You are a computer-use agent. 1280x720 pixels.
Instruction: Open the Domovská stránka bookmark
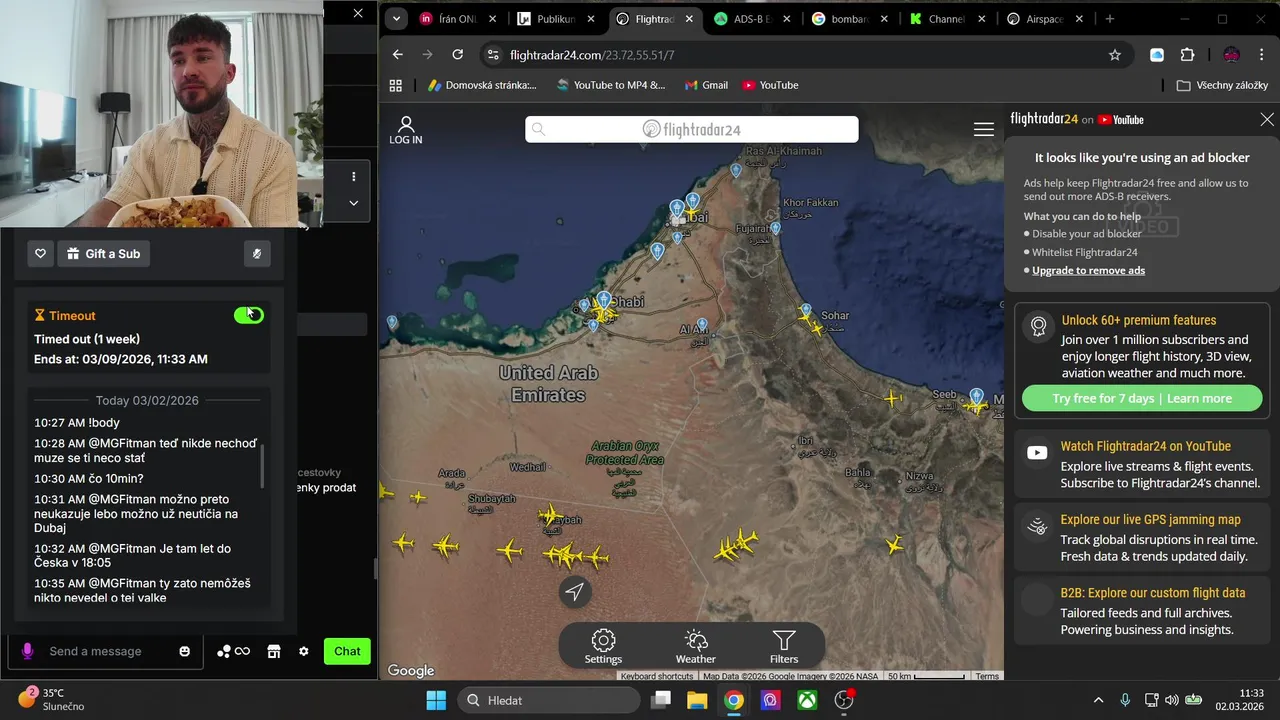(x=482, y=85)
